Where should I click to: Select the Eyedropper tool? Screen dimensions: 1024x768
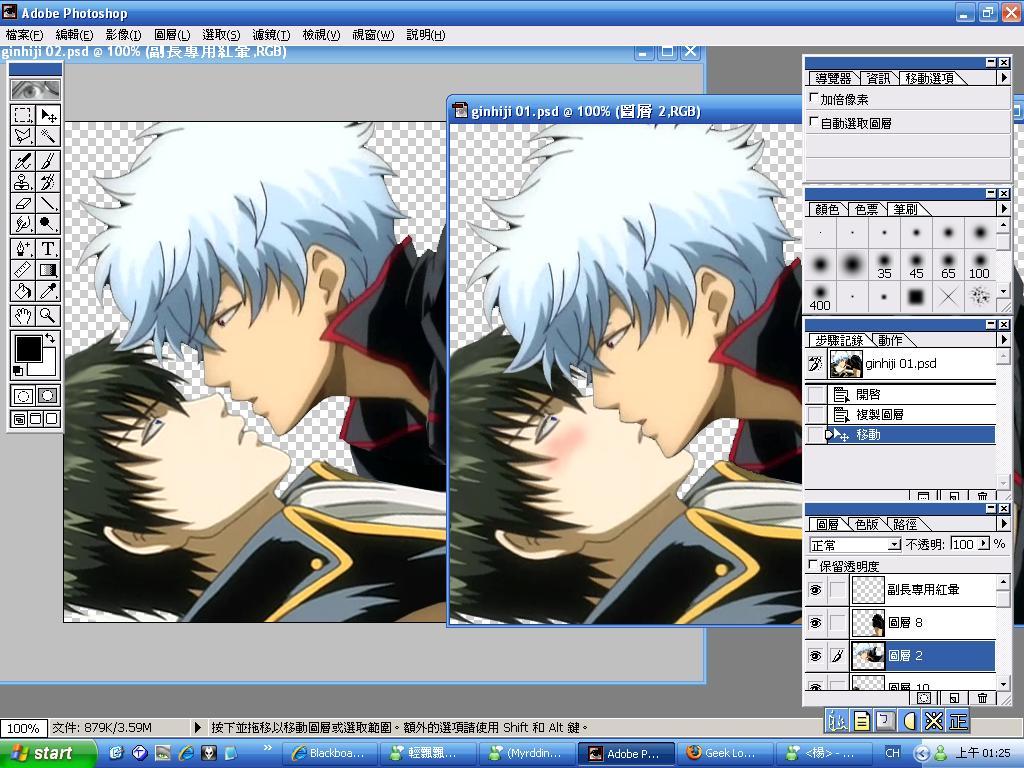(48, 290)
